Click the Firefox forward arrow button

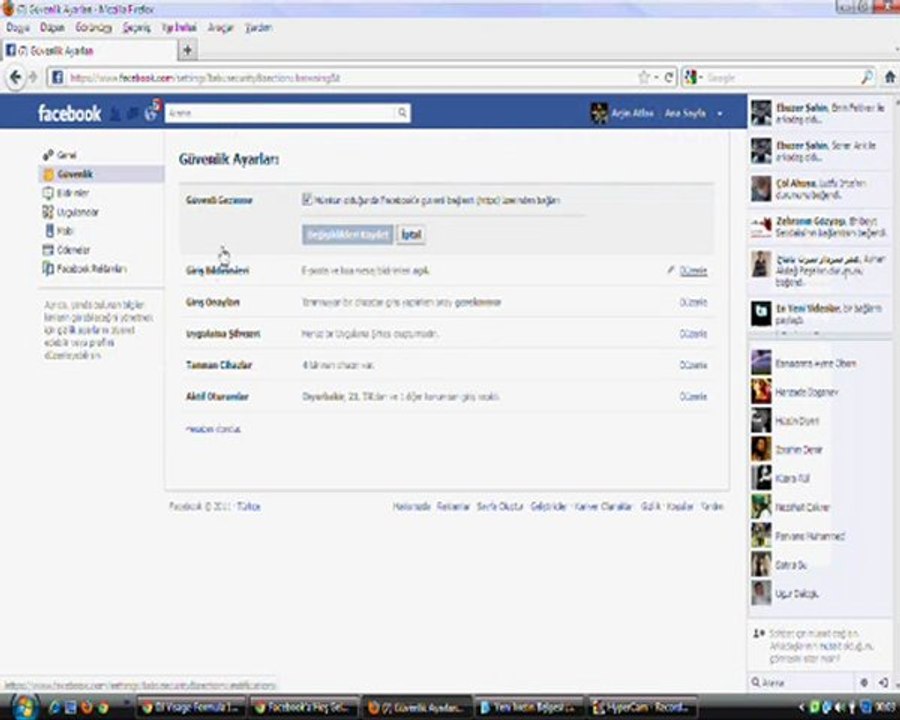click(x=33, y=77)
